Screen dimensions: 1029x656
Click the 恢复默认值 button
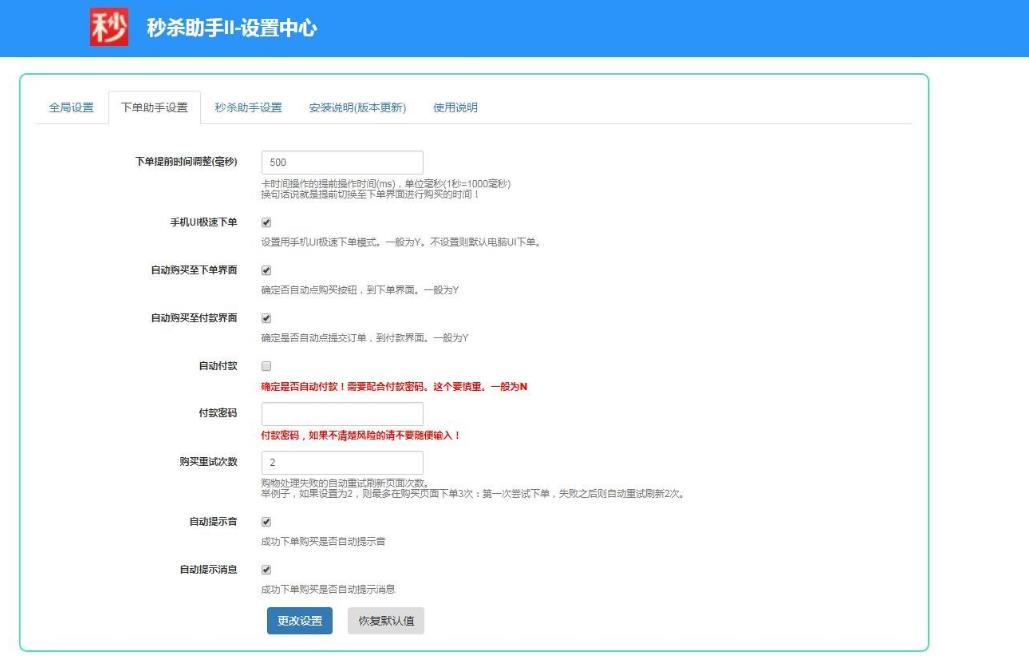click(386, 620)
